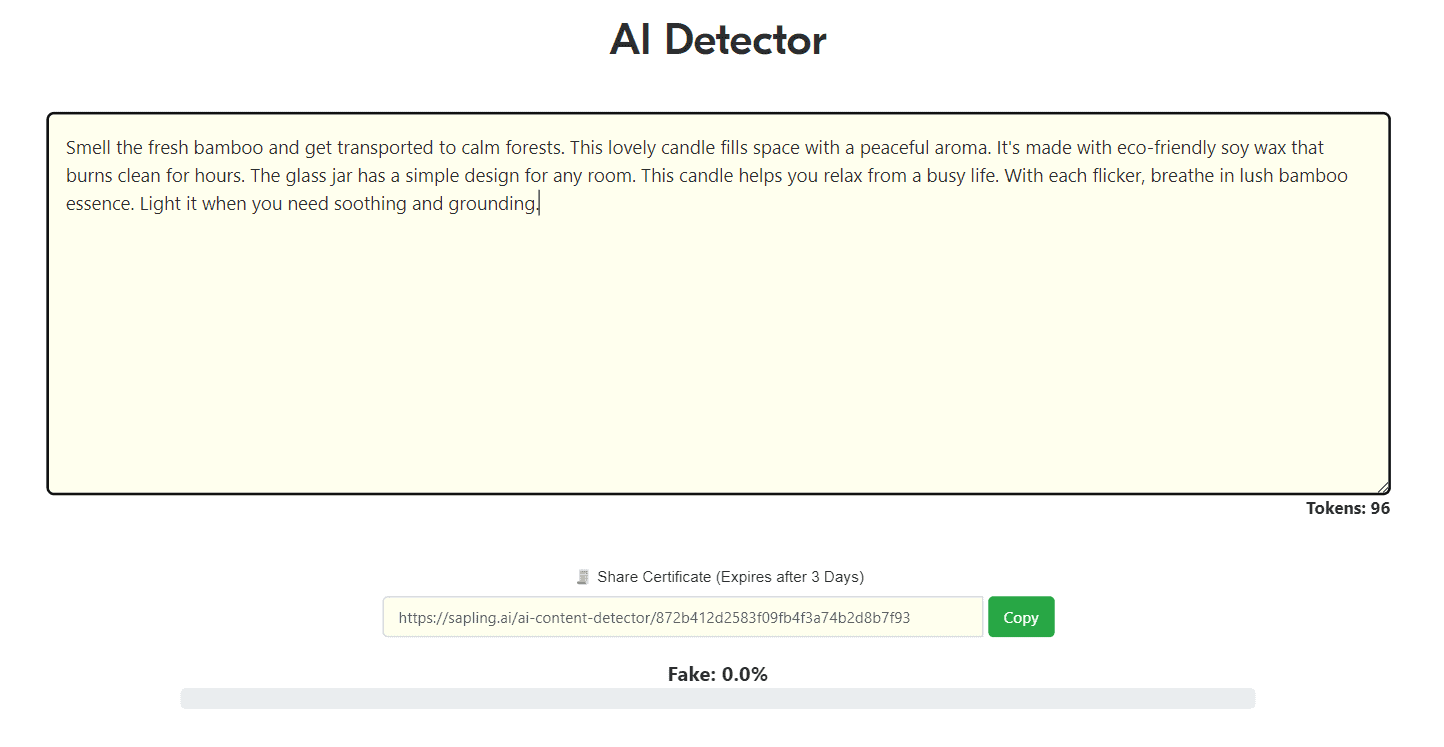Click the Fake: 0.0% result label
Viewport: 1444px width, 747px height.
718,675
